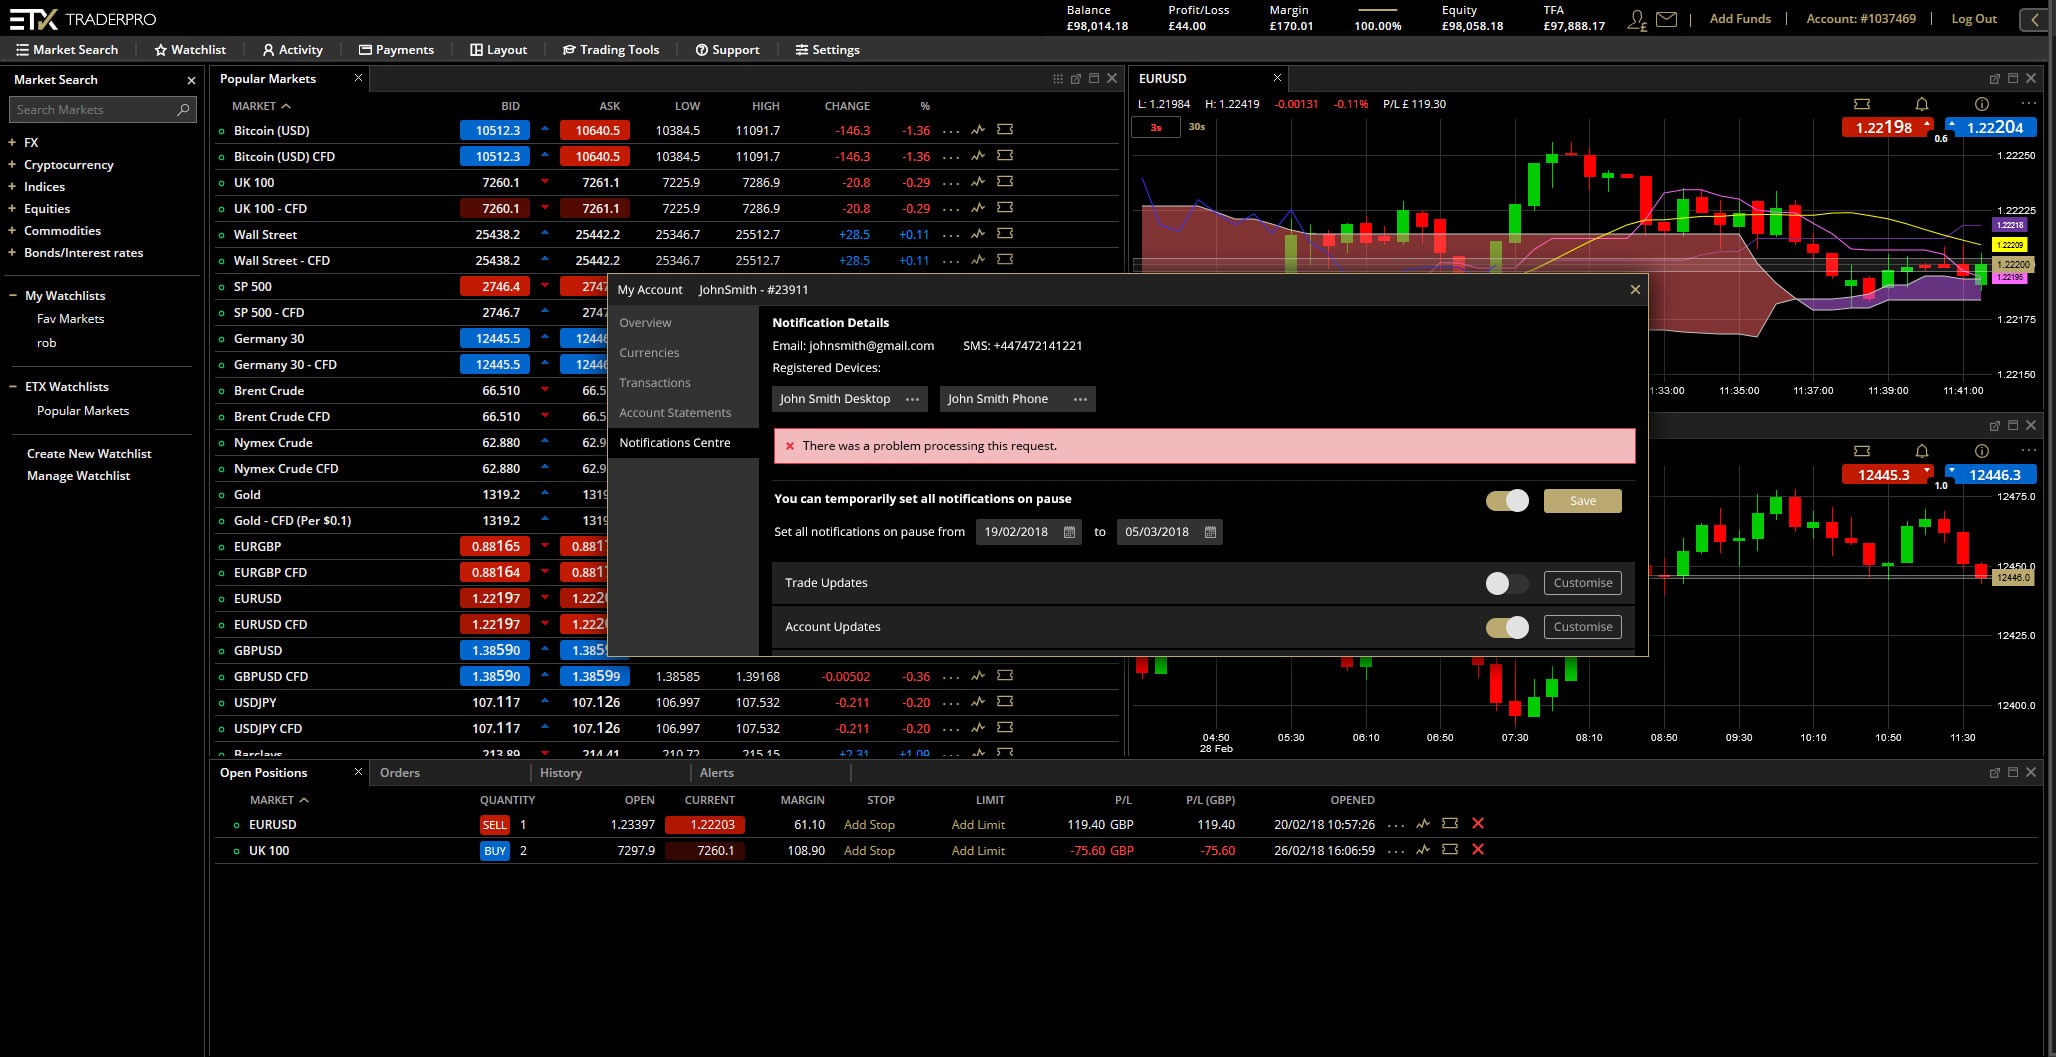Click Log Out
The height and width of the screenshot is (1057, 2056).
click(1974, 19)
